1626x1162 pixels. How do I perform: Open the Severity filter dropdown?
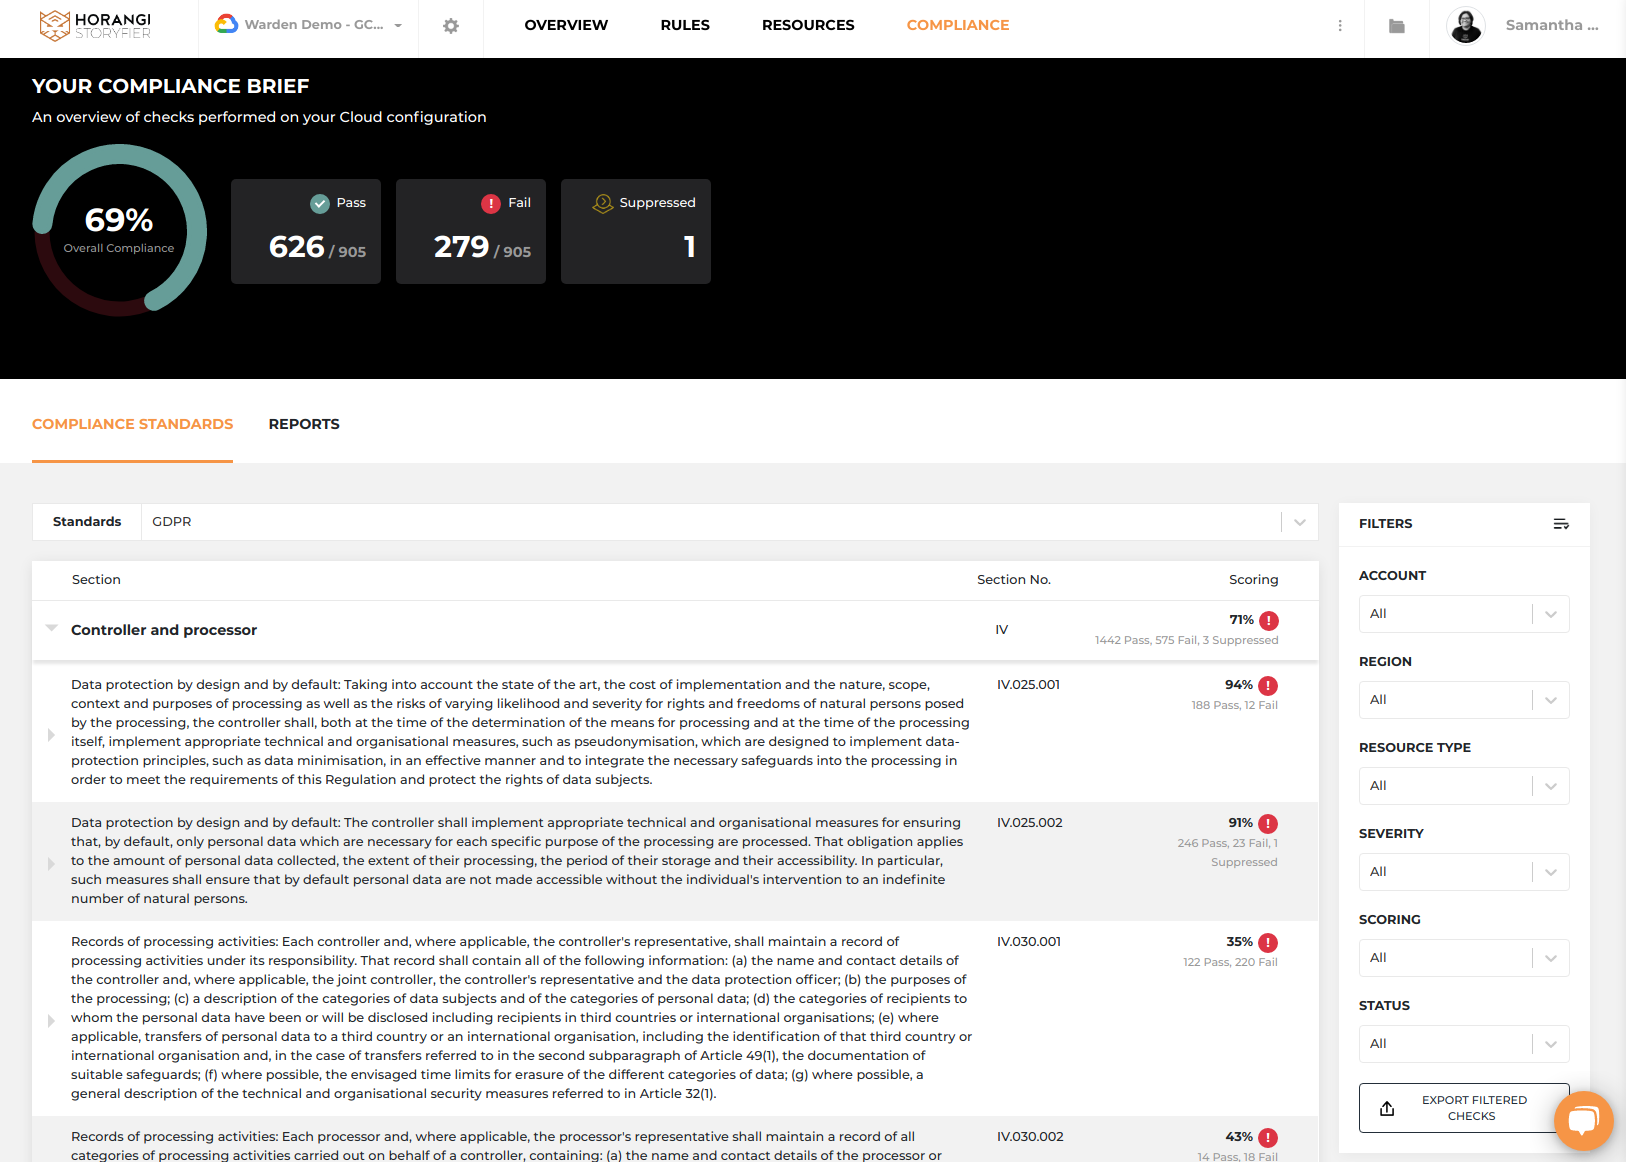coord(1464,872)
